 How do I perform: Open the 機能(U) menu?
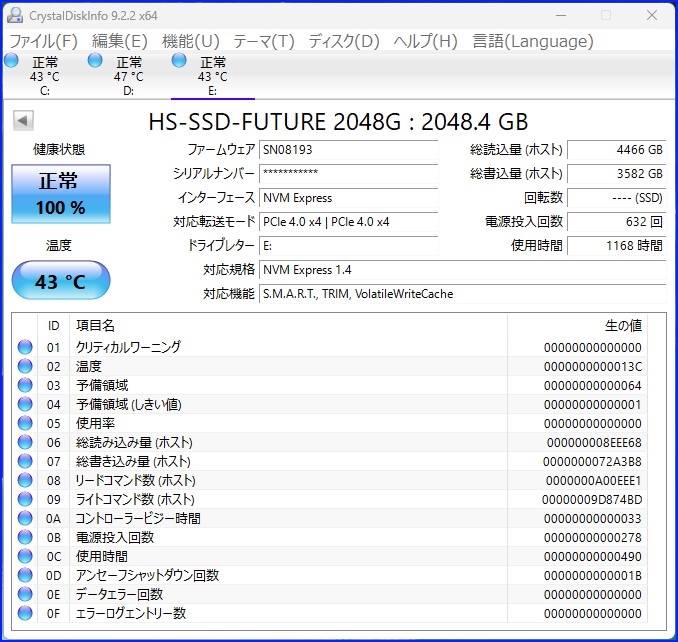coord(190,41)
